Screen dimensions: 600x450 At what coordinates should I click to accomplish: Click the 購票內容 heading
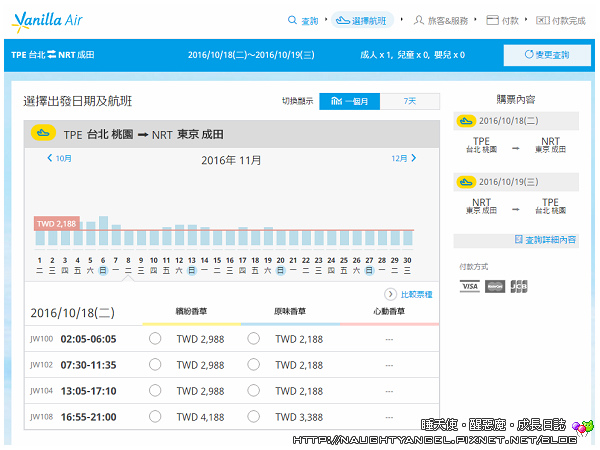click(x=515, y=99)
